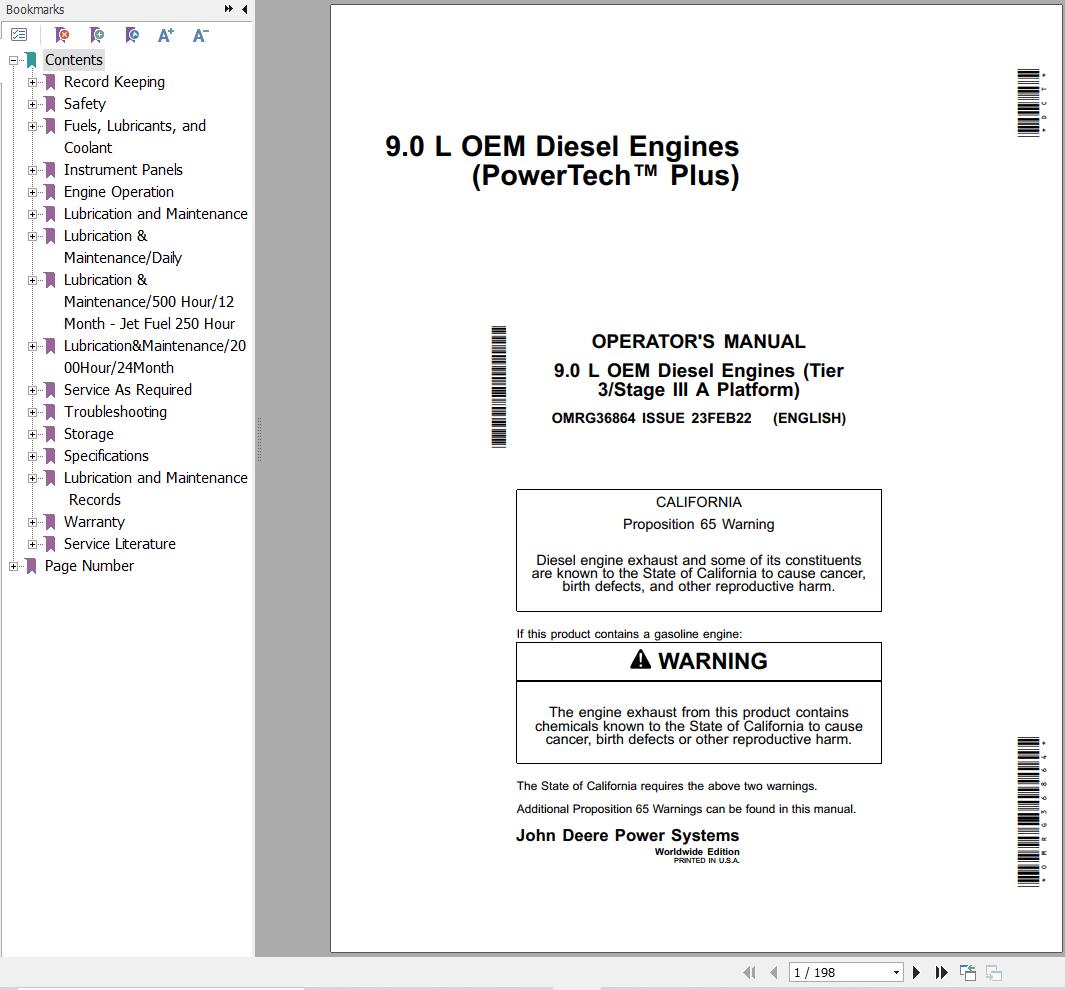Expand the Specifications bookmark node

[x=32, y=456]
